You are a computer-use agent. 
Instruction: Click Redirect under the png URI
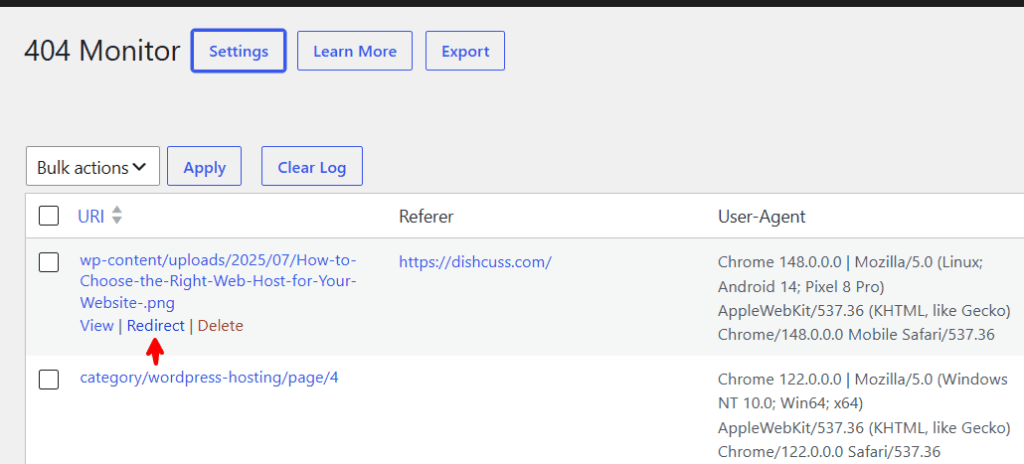pyautogui.click(x=155, y=325)
